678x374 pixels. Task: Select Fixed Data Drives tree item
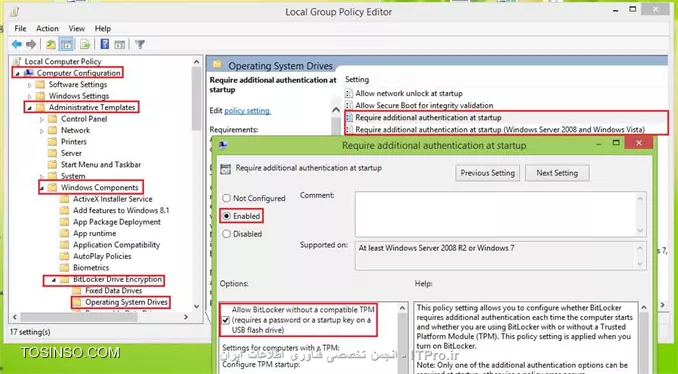(x=114, y=291)
